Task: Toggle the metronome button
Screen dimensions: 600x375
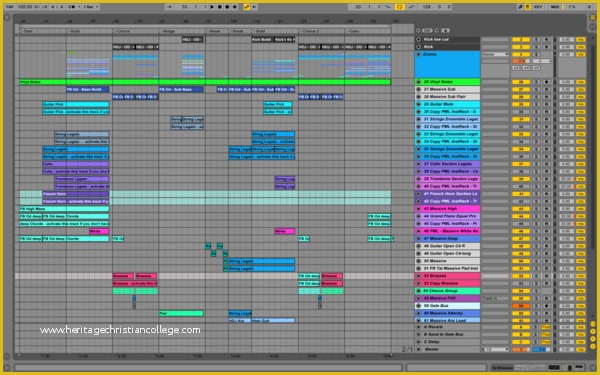Action: [71, 7]
